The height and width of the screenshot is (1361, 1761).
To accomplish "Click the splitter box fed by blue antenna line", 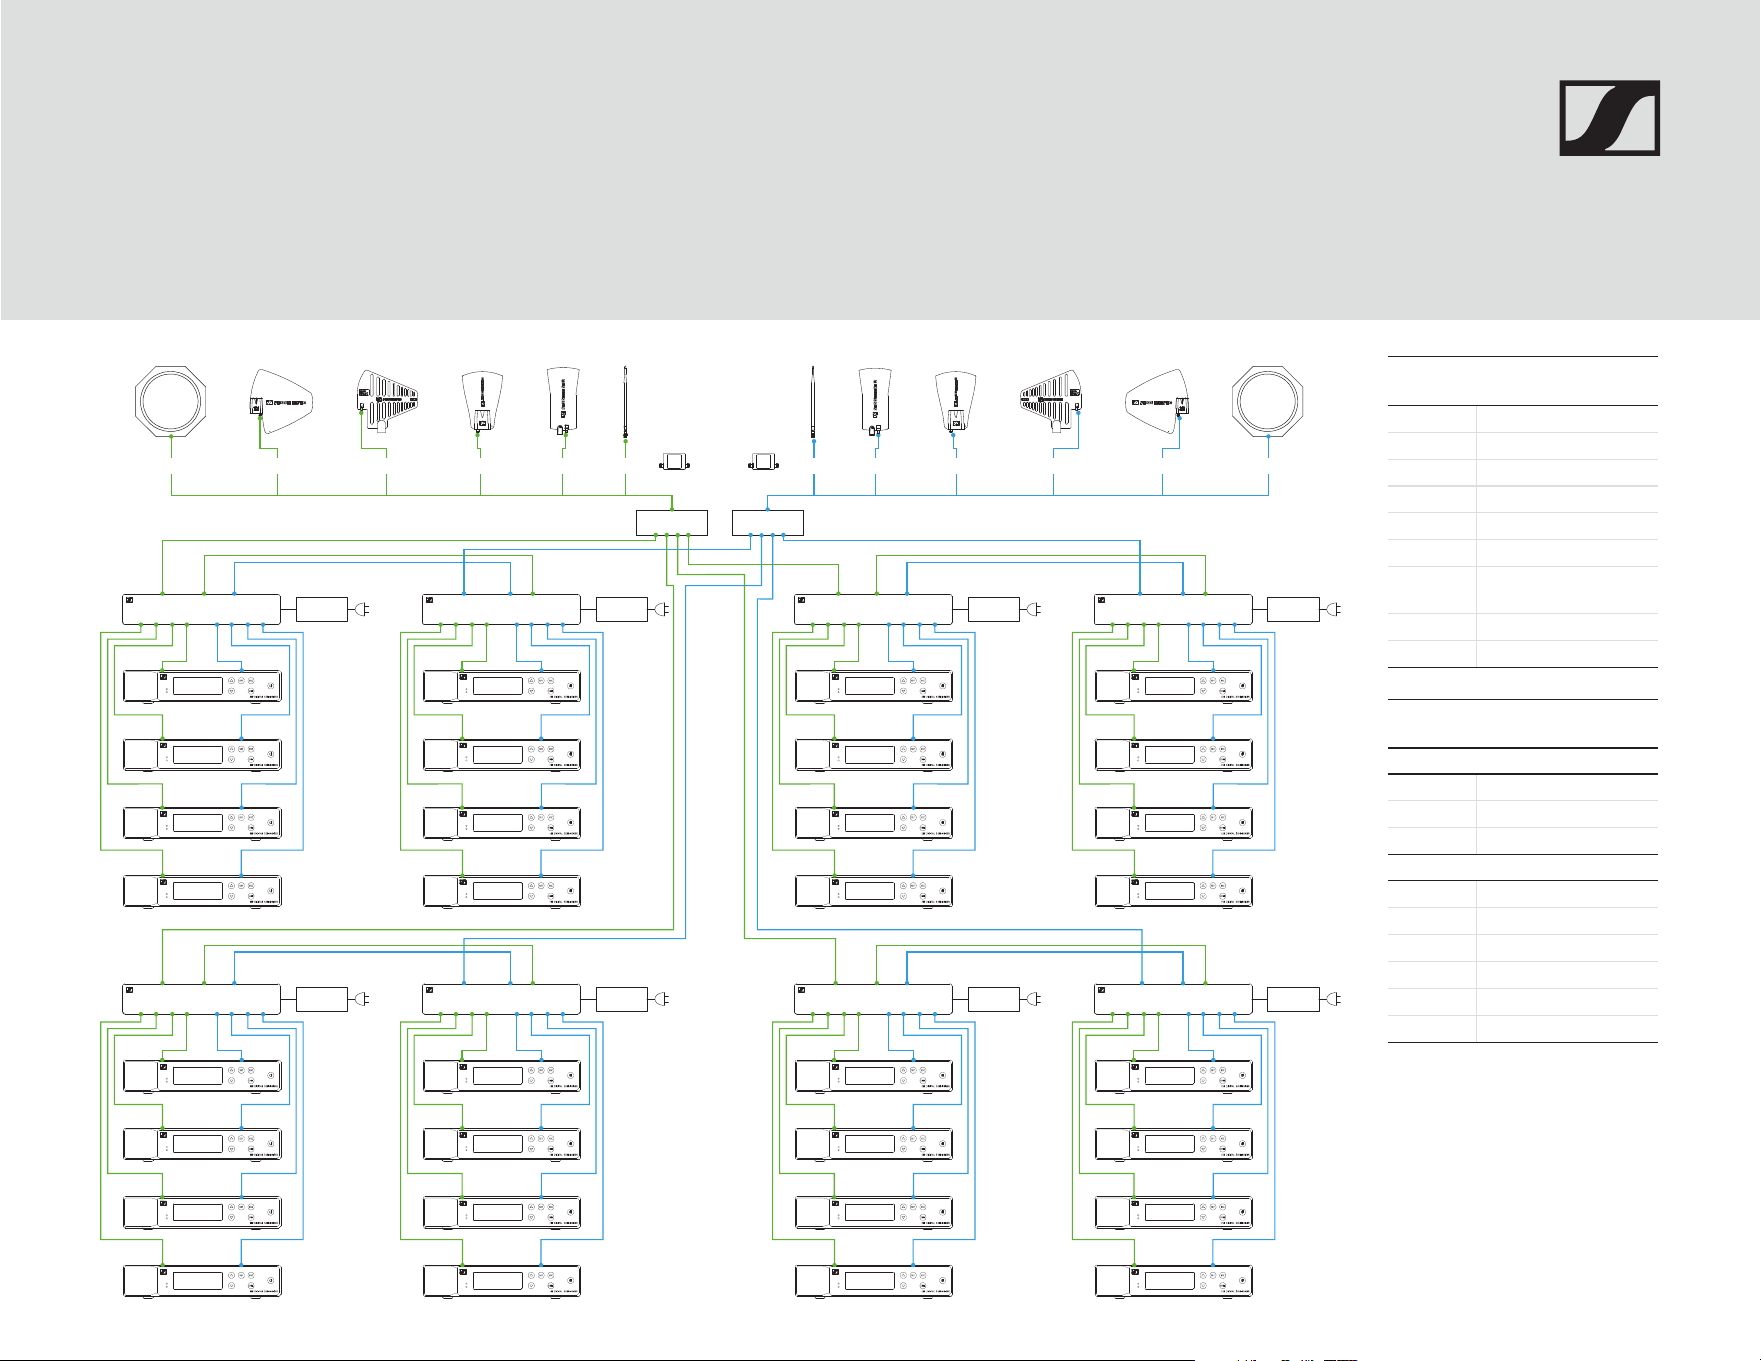I will (768, 523).
